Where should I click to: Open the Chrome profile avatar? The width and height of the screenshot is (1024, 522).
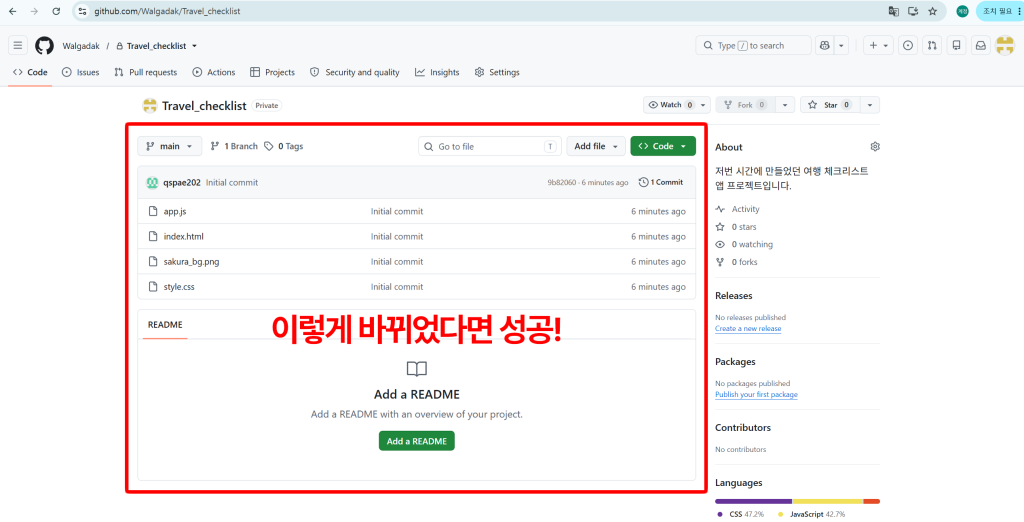tap(962, 11)
